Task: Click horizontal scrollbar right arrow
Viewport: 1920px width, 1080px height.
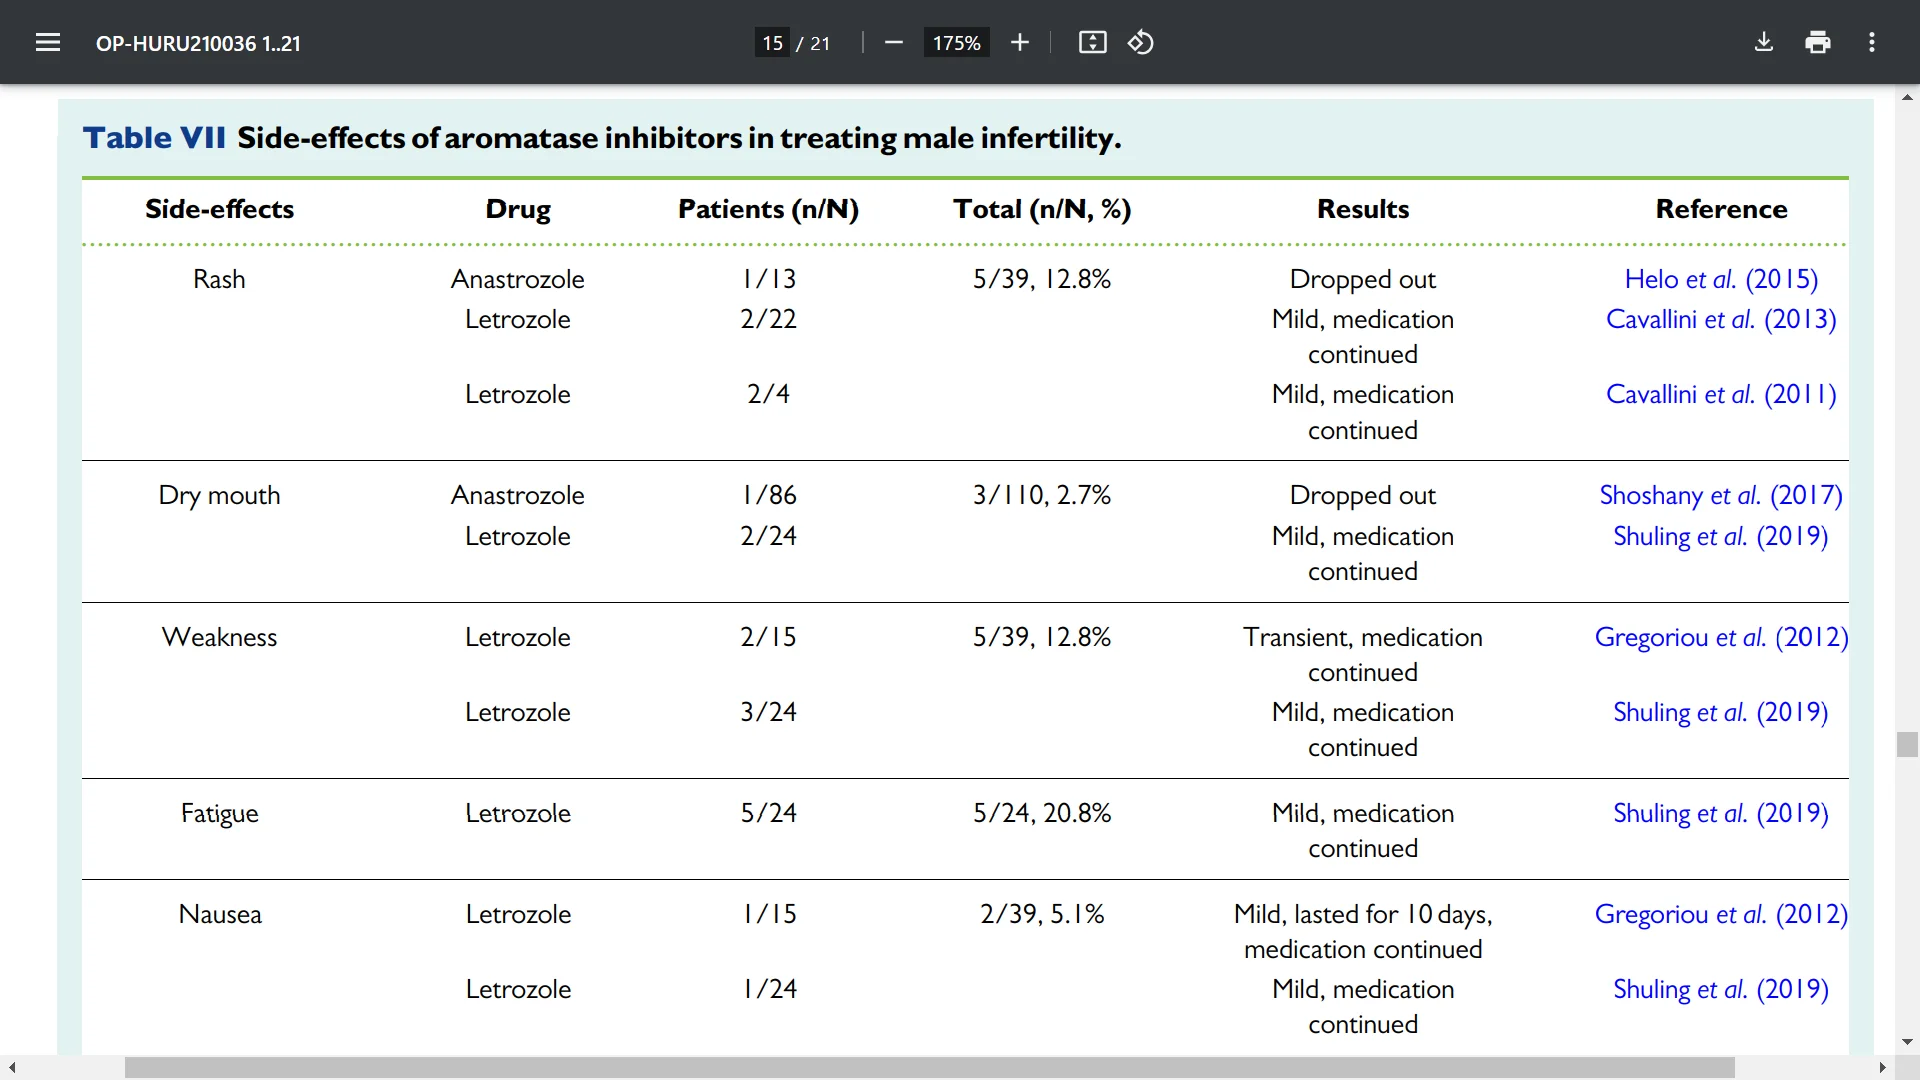Action: (x=1882, y=1068)
